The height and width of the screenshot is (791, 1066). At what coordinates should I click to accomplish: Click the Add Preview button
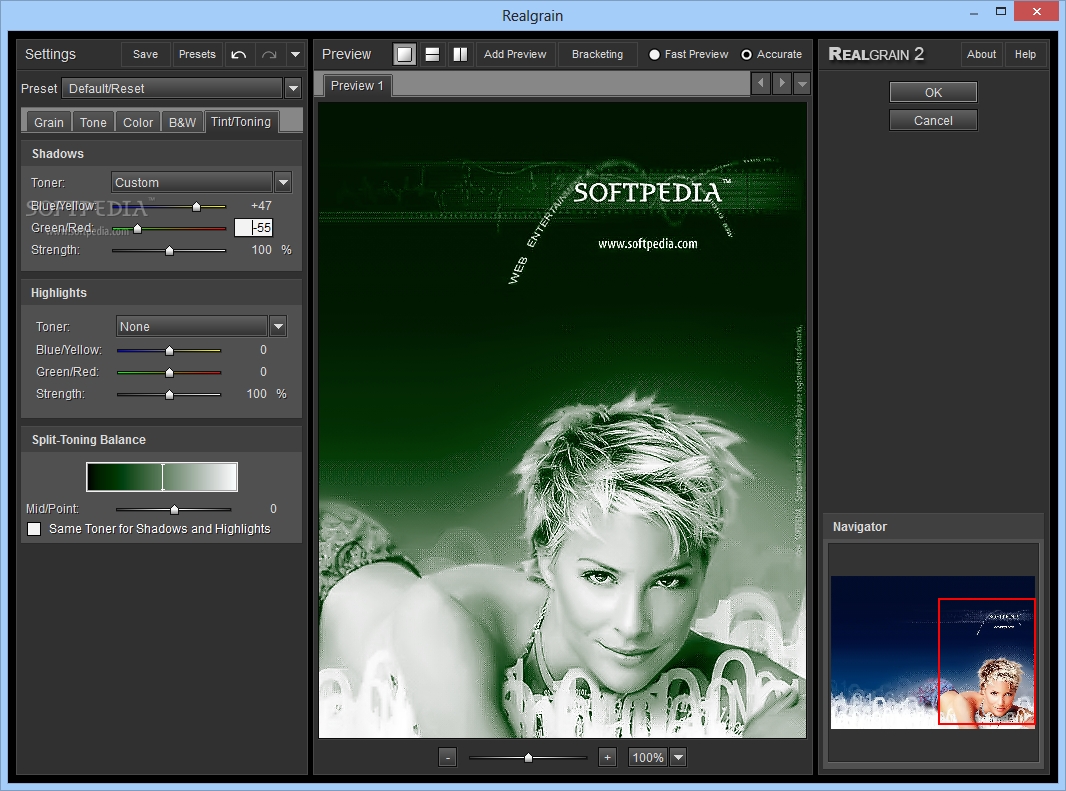pyautogui.click(x=515, y=54)
